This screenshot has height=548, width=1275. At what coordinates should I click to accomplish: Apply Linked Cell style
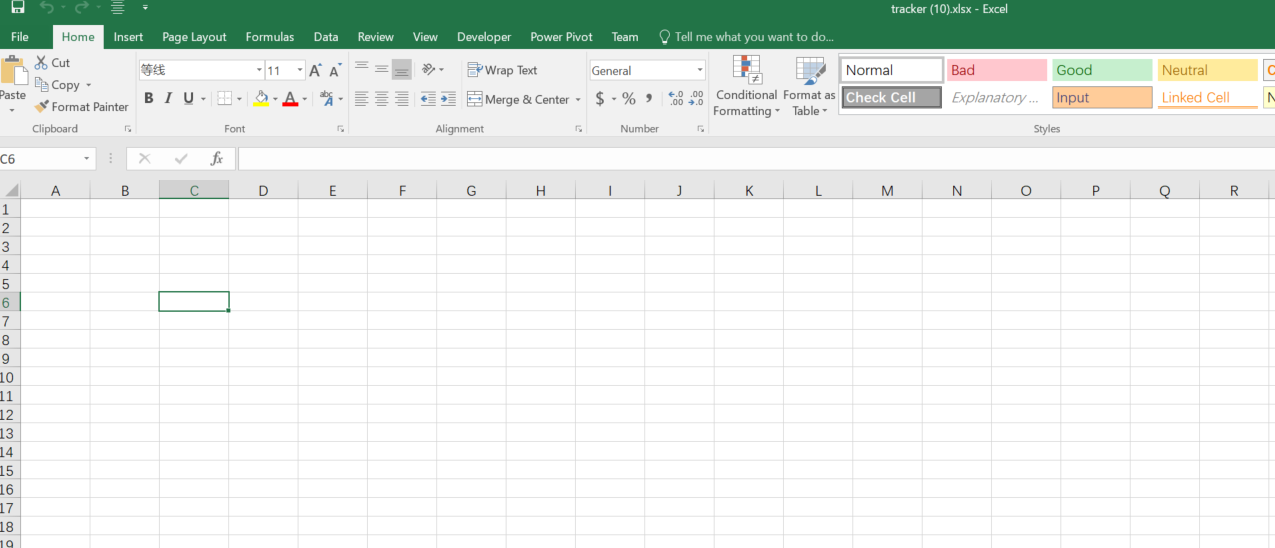point(1207,97)
